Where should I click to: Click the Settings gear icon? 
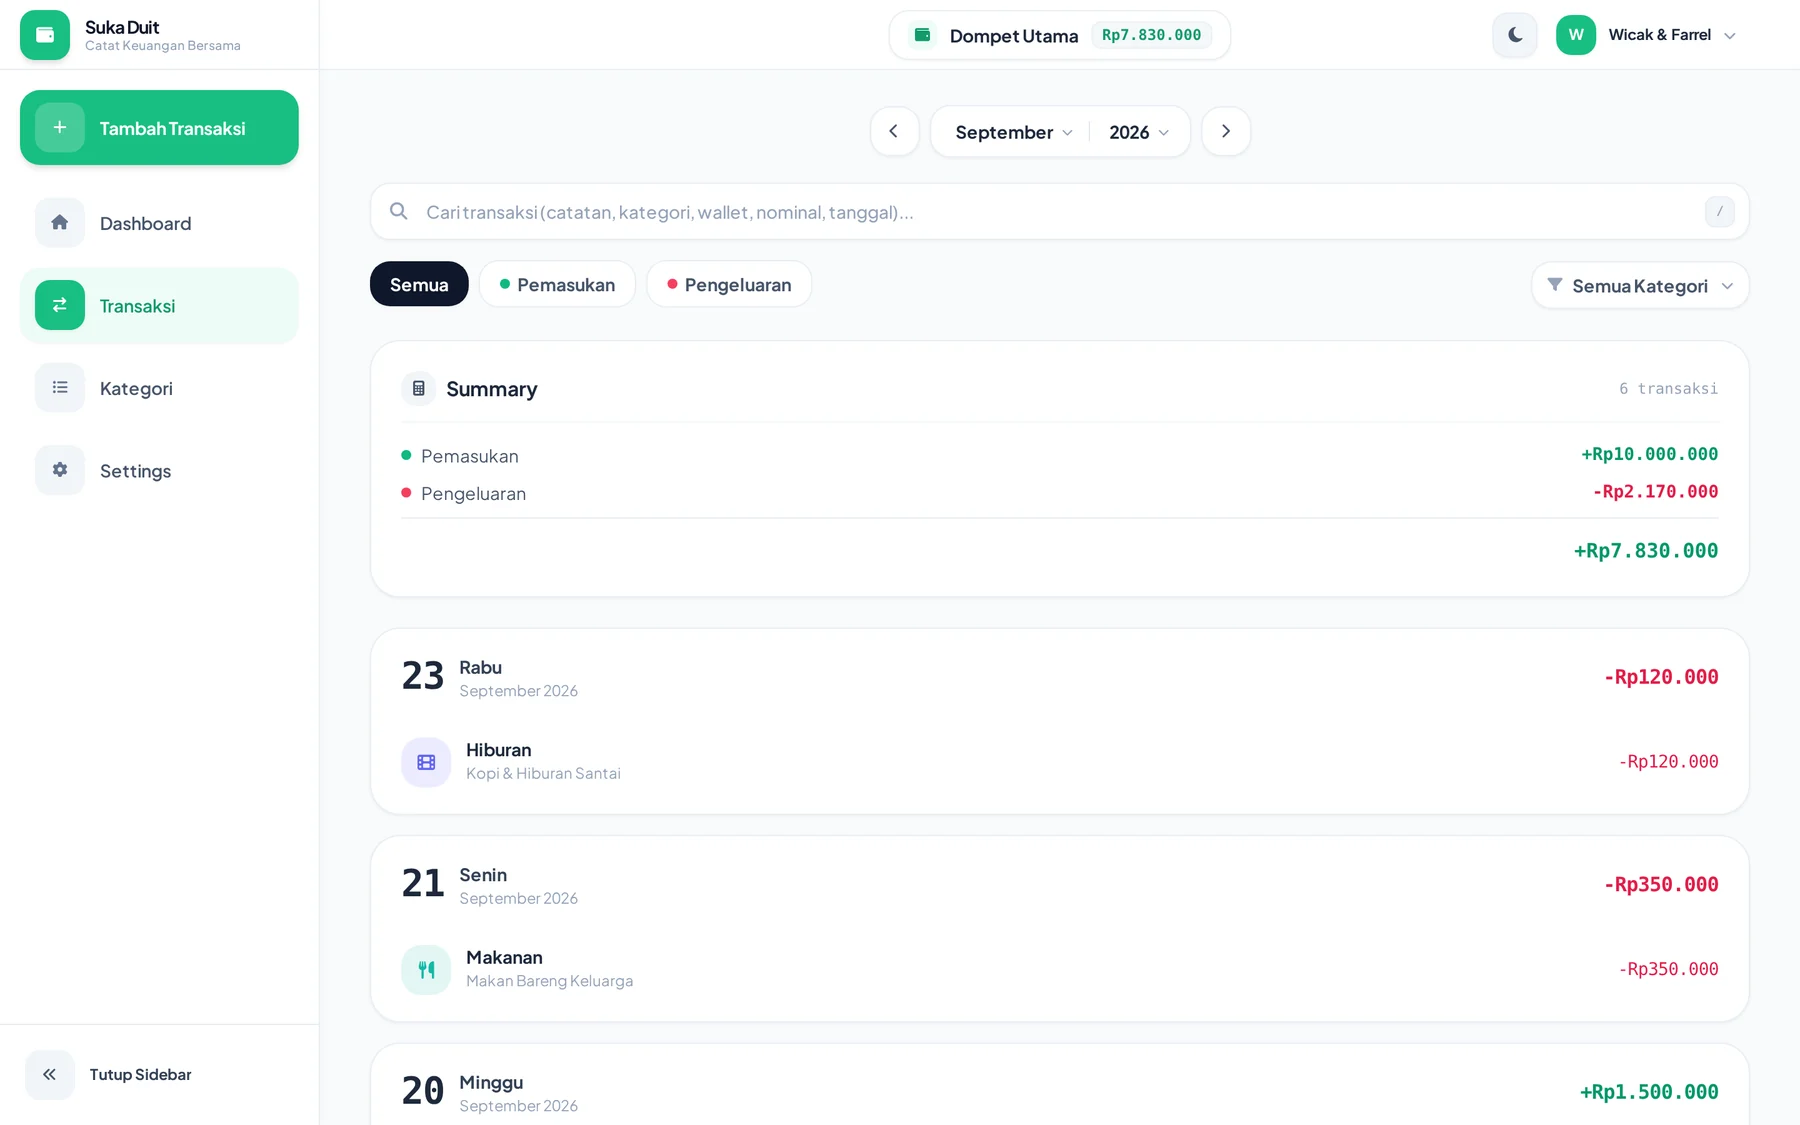[60, 470]
